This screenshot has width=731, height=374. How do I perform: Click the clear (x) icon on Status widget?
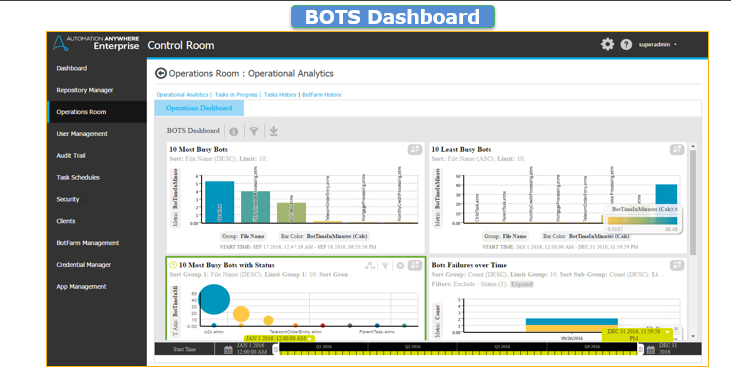[400, 265]
